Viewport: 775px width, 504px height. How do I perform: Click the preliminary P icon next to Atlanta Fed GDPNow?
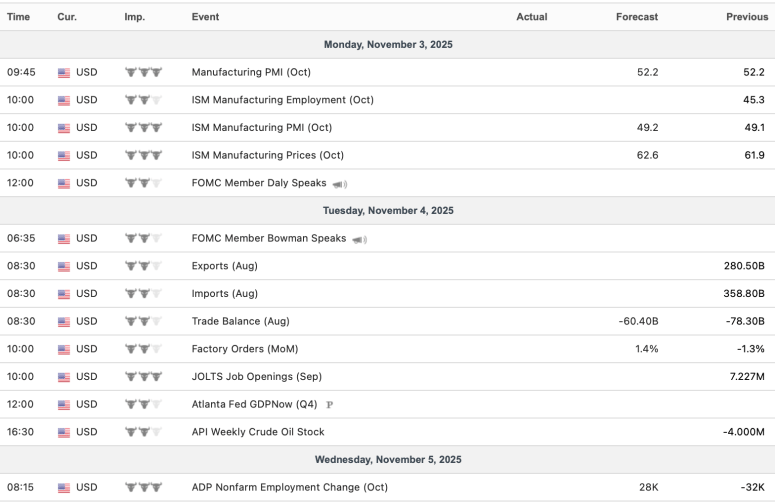coord(329,405)
